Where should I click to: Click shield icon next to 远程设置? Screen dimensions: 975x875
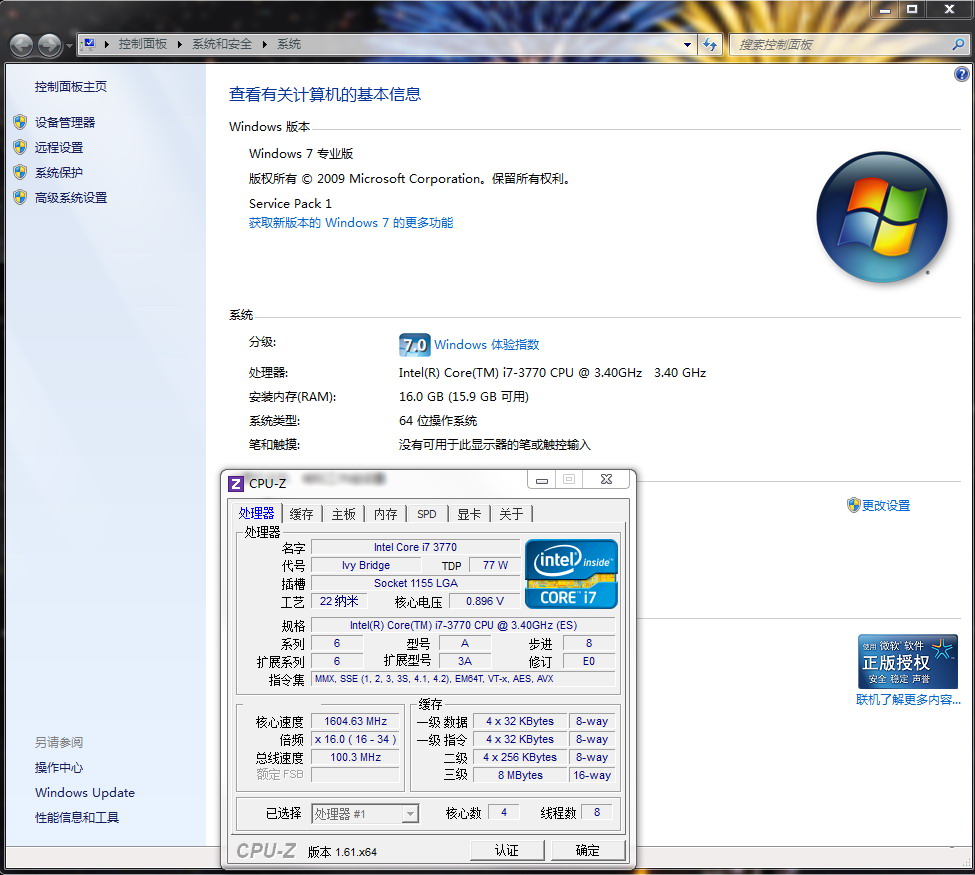coord(20,147)
